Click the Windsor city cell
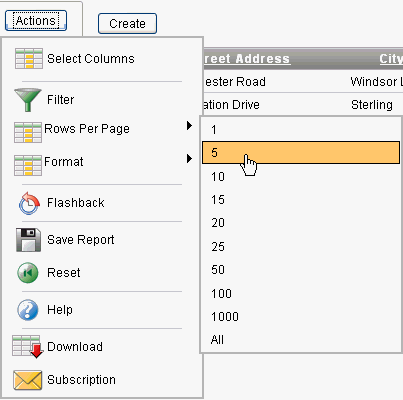 (x=376, y=82)
